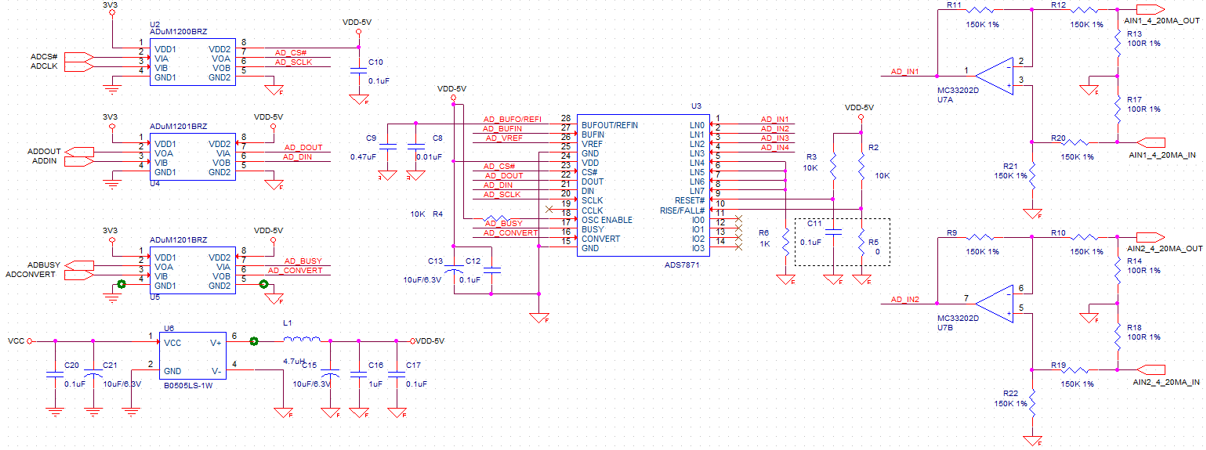1206x450 pixels.
Task: Select resistor R11 symbol
Action: coord(980,10)
